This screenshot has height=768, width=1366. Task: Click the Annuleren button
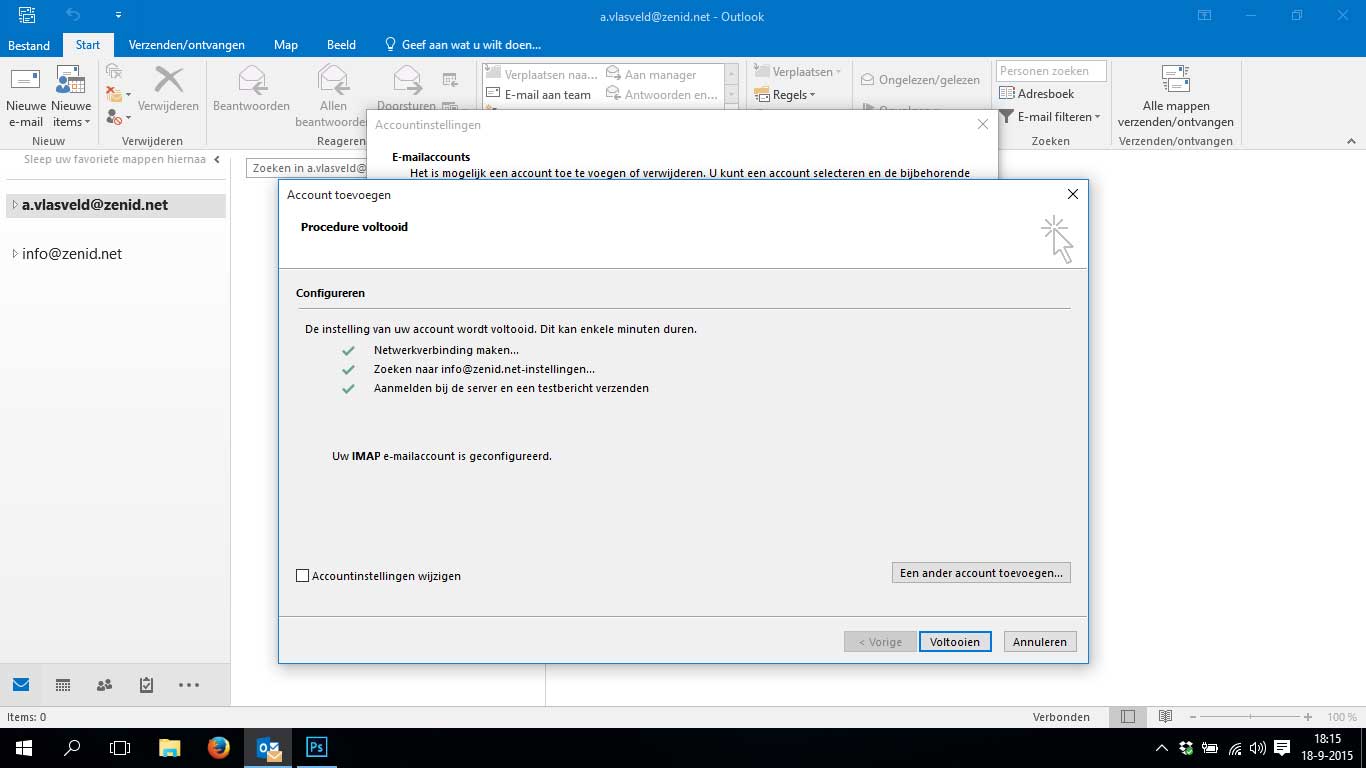1040,642
